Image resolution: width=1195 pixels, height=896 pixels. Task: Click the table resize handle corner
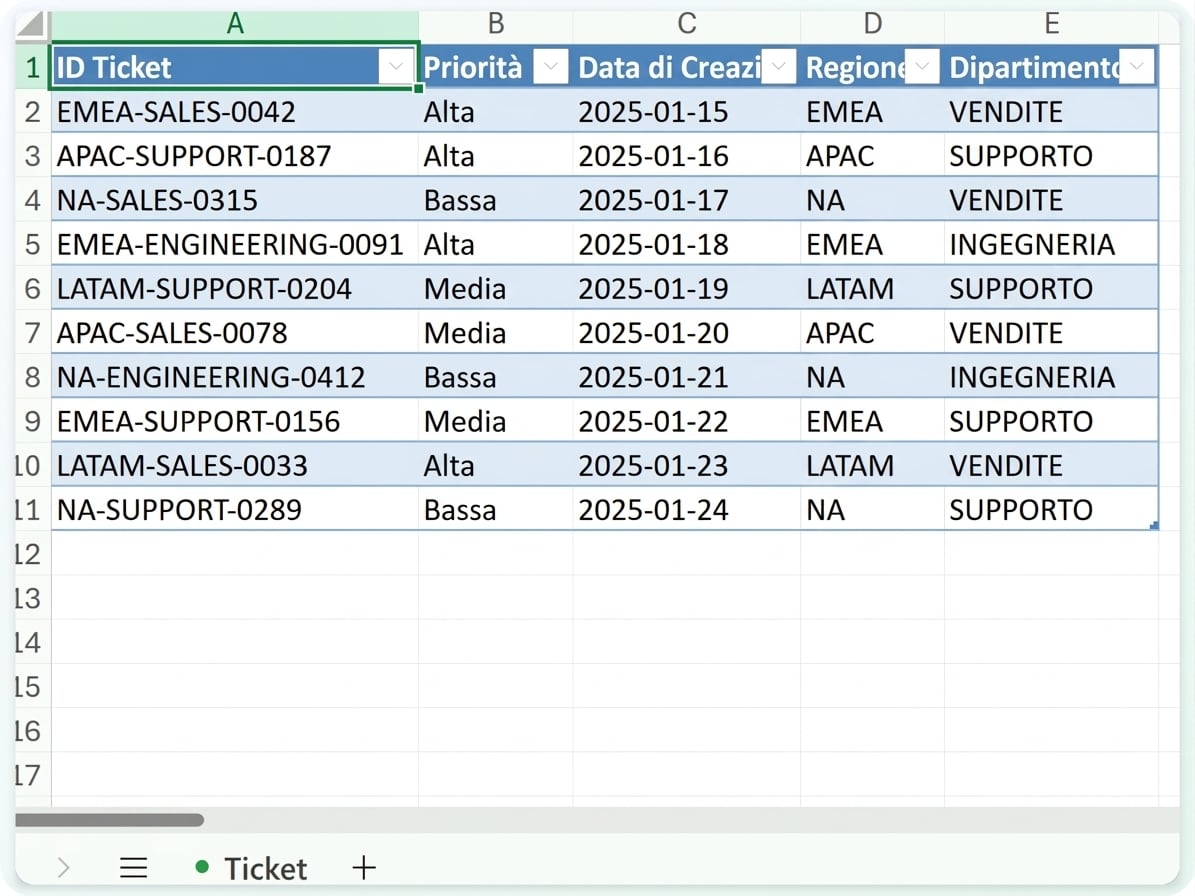(1154, 525)
